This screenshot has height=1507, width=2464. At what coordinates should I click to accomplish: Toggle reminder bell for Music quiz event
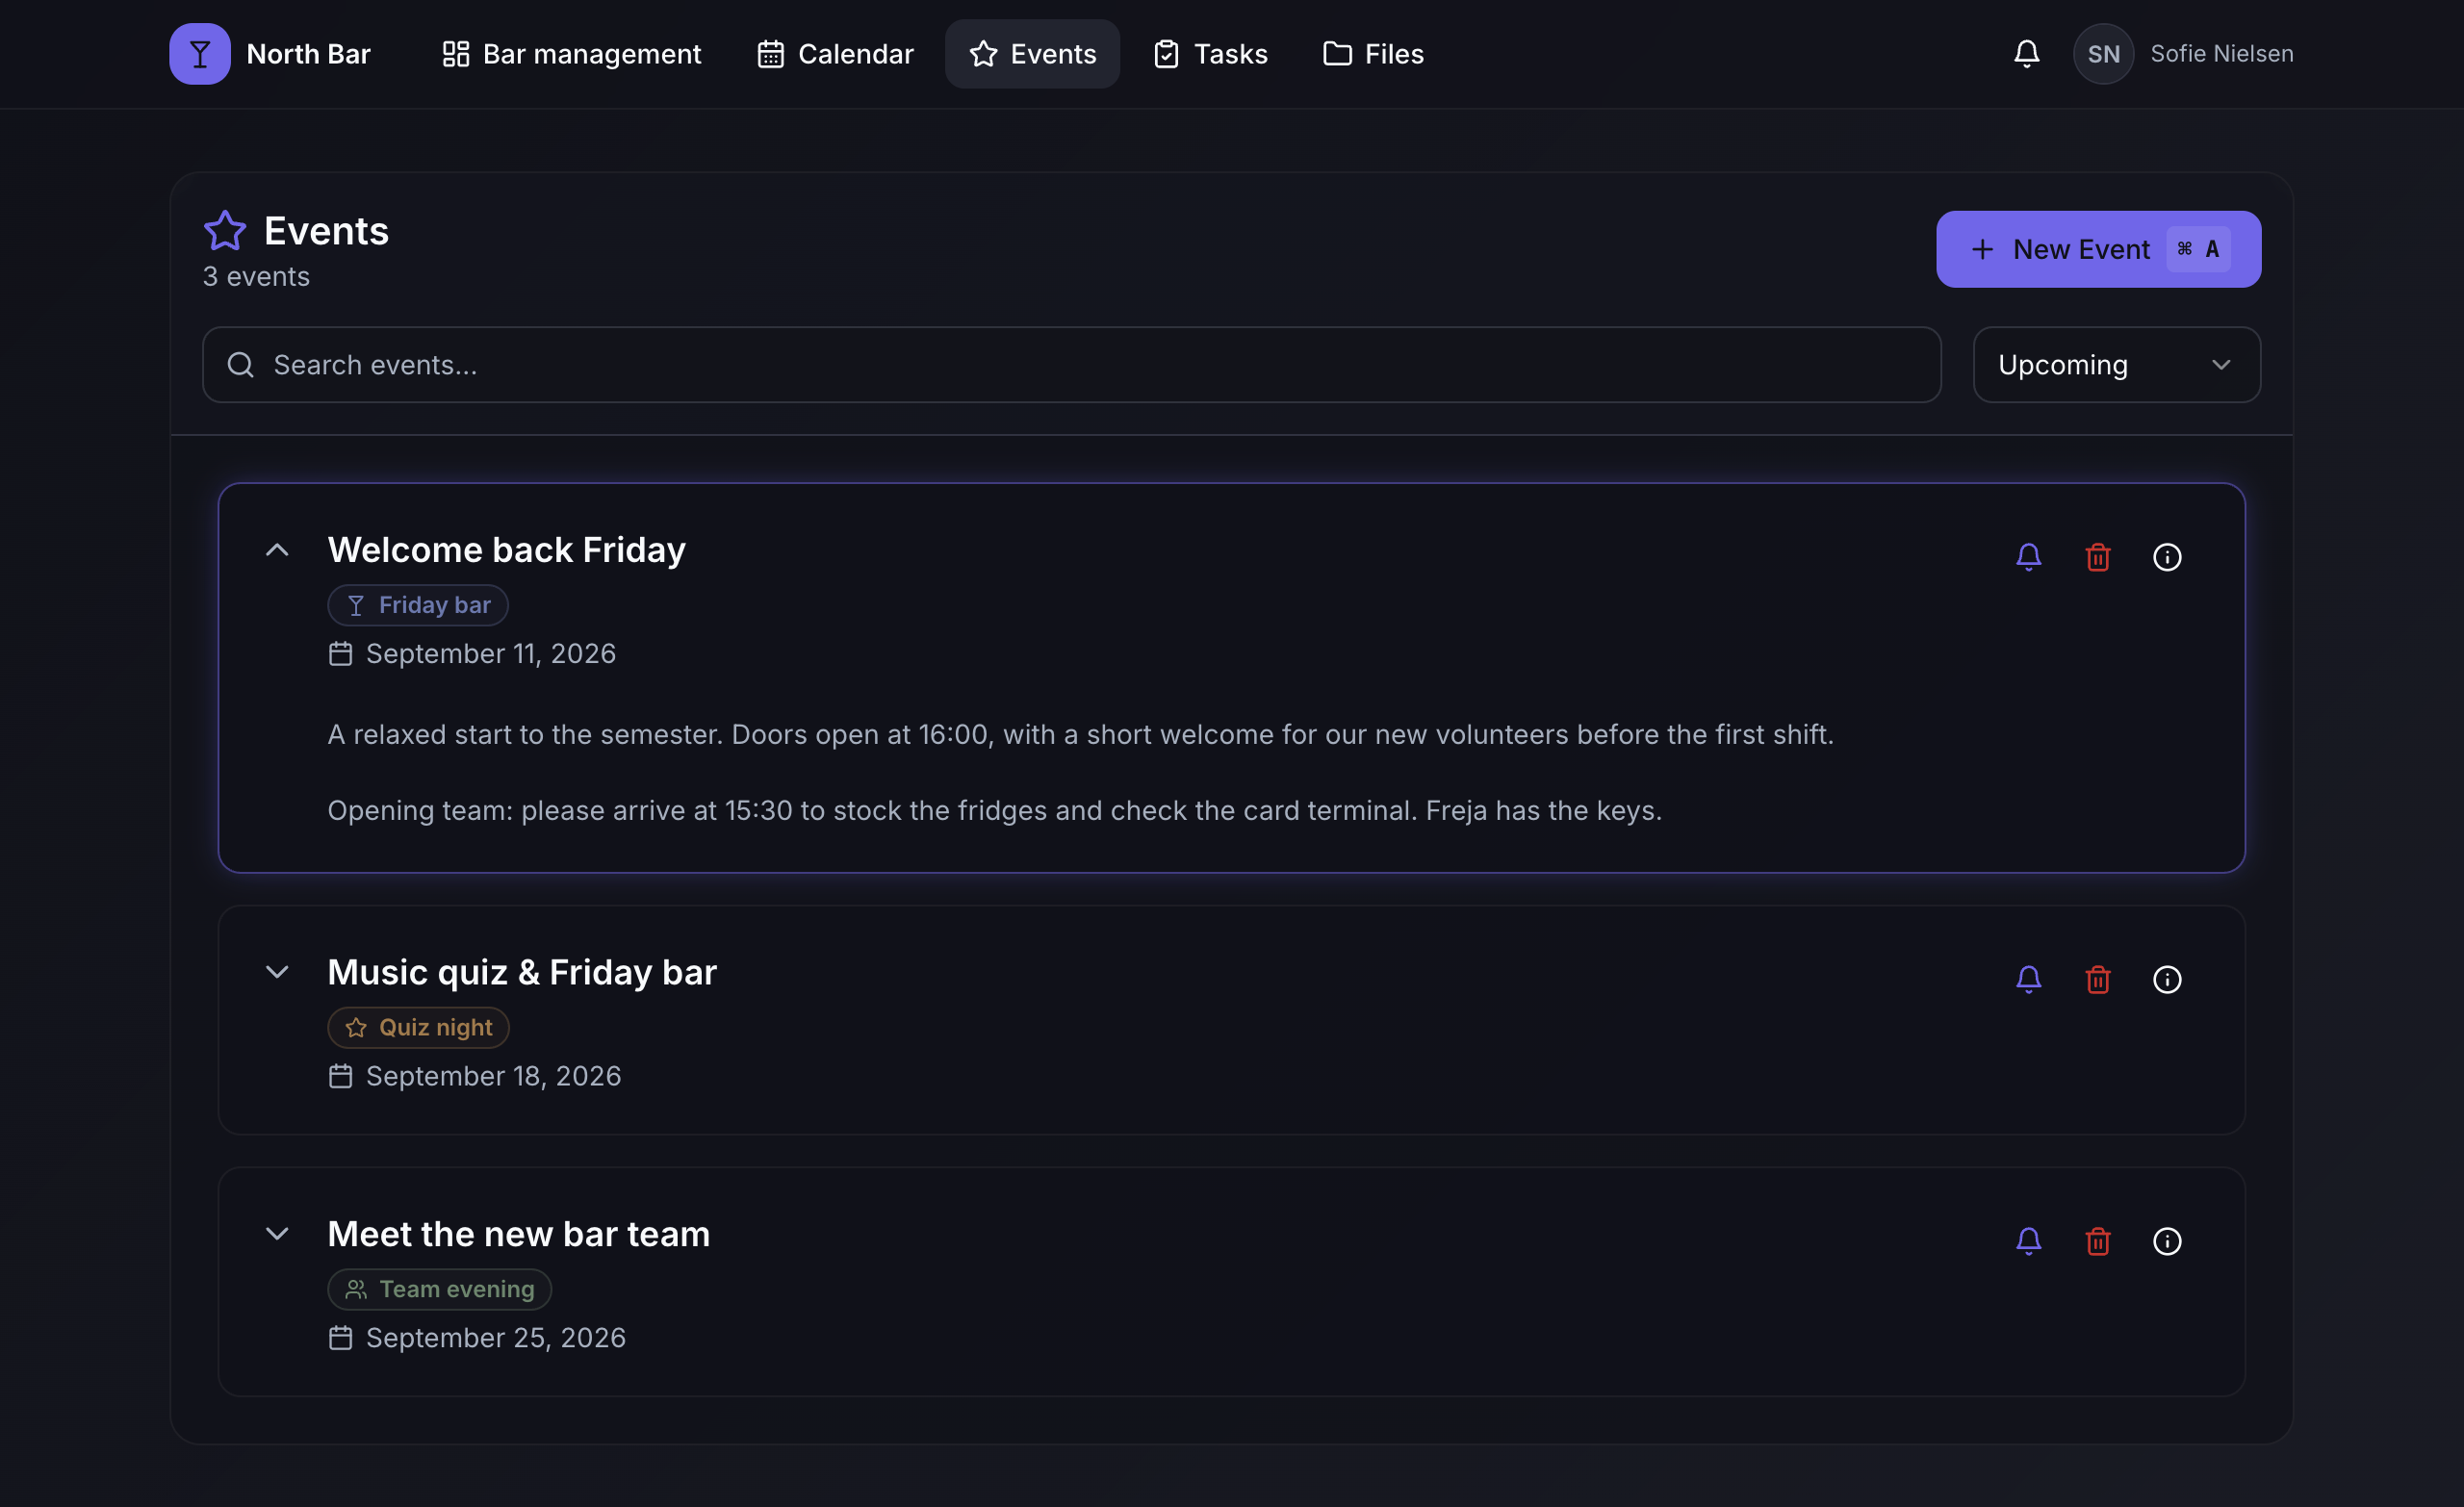pyautogui.click(x=2028, y=979)
